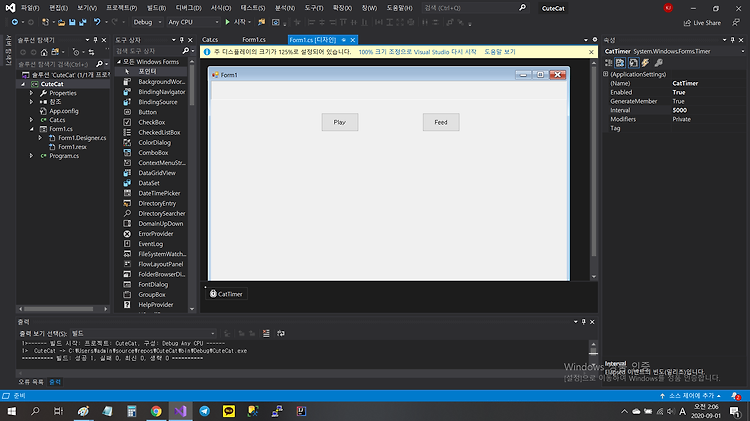
Task: Open the Windows Start menu
Action: [11, 411]
